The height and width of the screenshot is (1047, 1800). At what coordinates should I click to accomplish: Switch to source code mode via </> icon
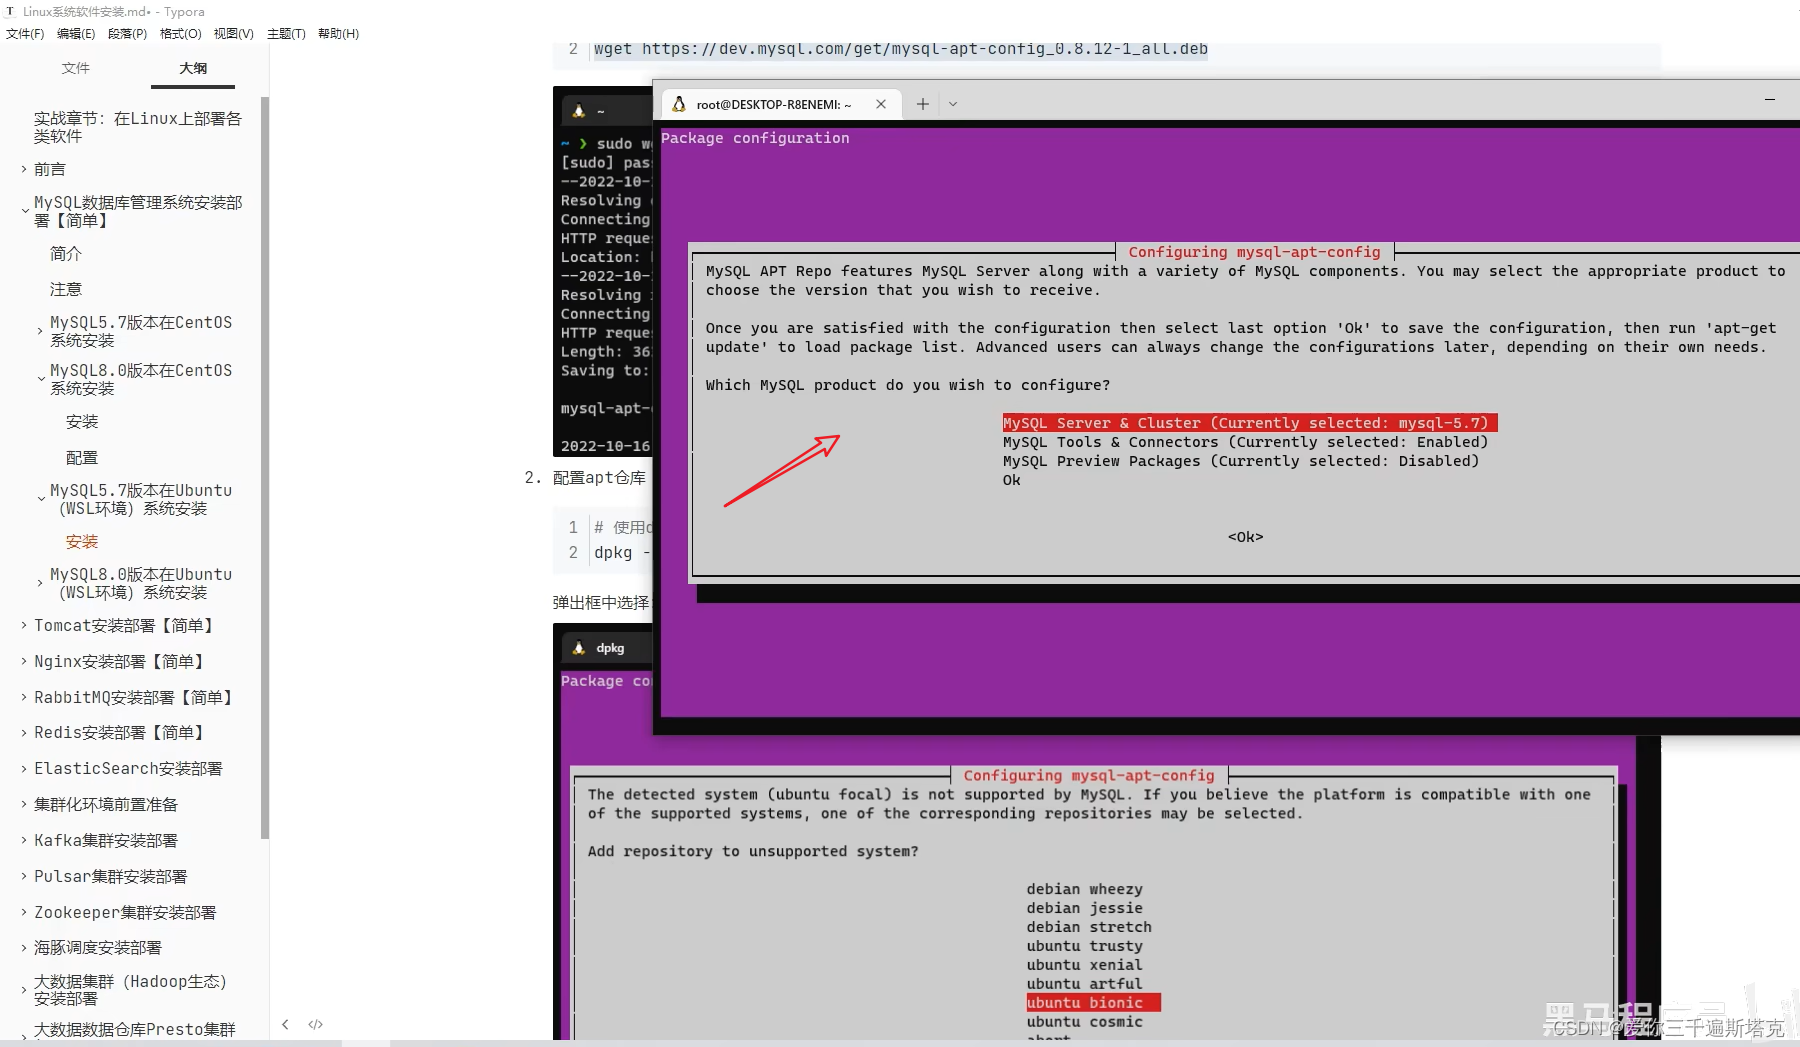pyautogui.click(x=316, y=1024)
